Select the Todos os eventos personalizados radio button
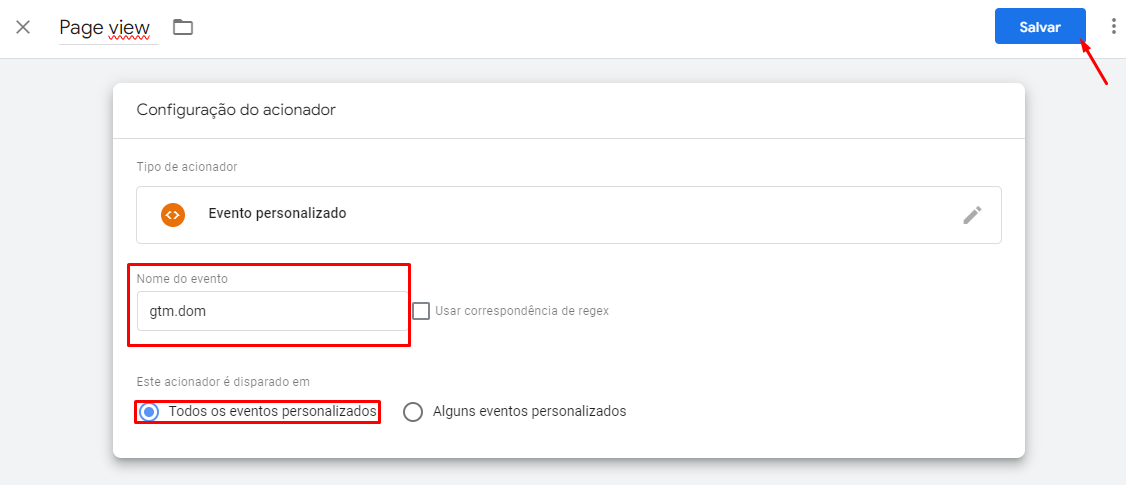 tap(149, 412)
